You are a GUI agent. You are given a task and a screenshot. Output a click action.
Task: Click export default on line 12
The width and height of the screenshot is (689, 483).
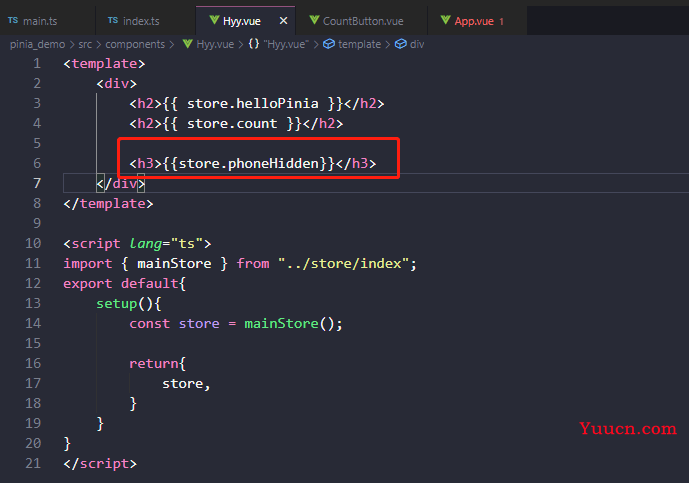[x=121, y=283]
